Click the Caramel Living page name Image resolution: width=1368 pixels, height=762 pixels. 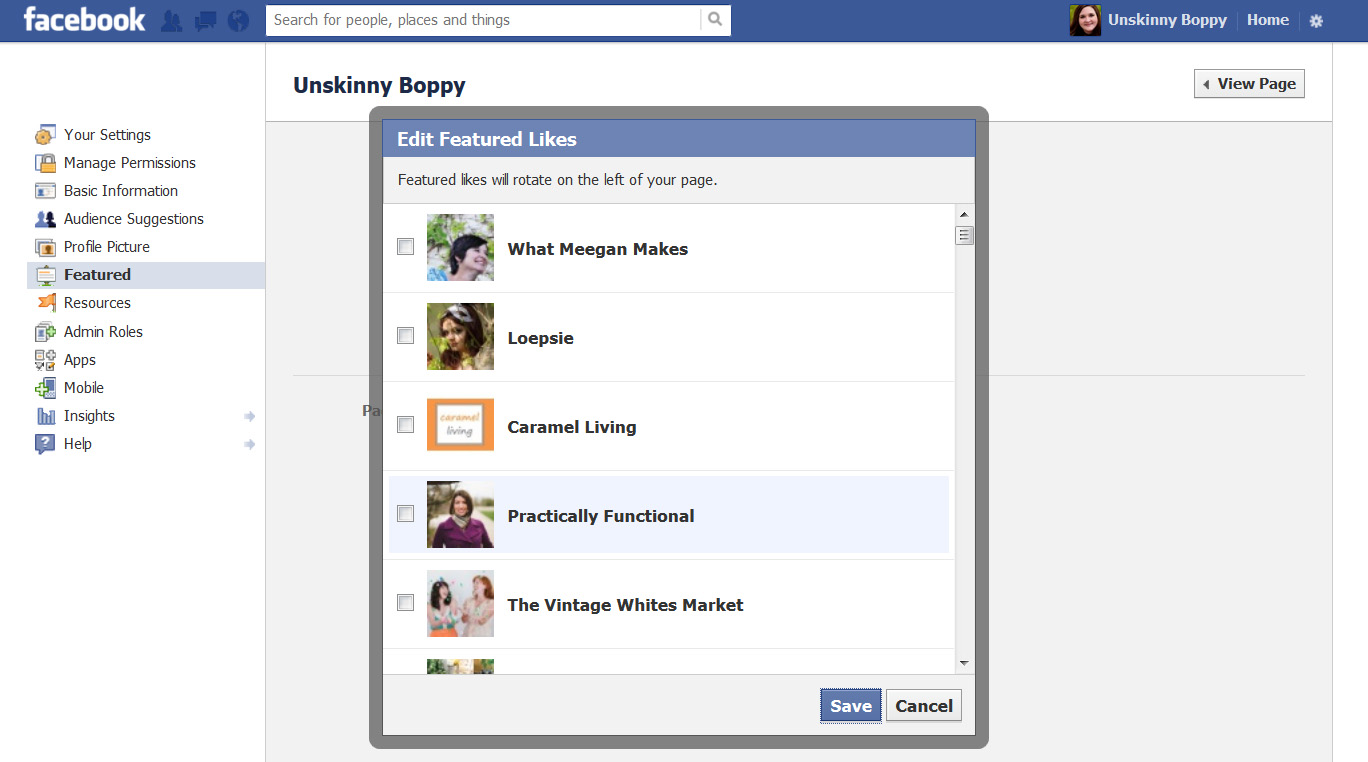click(x=572, y=427)
